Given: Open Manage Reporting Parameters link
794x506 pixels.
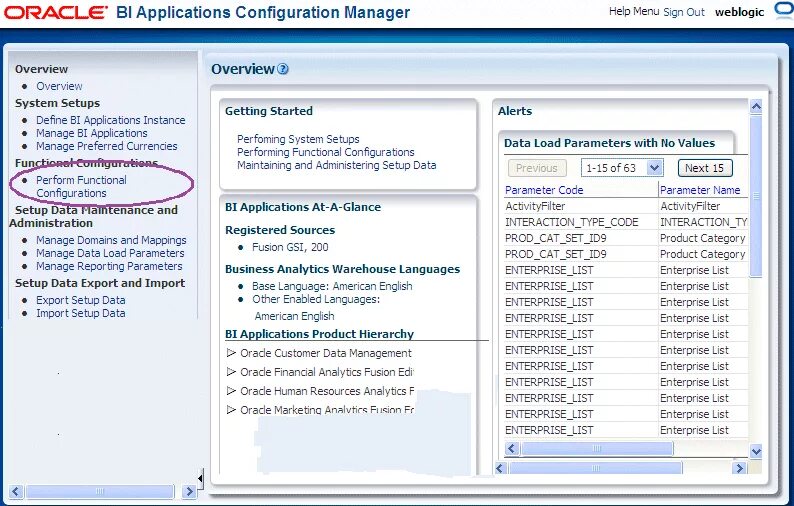Looking at the screenshot, I should [109, 266].
